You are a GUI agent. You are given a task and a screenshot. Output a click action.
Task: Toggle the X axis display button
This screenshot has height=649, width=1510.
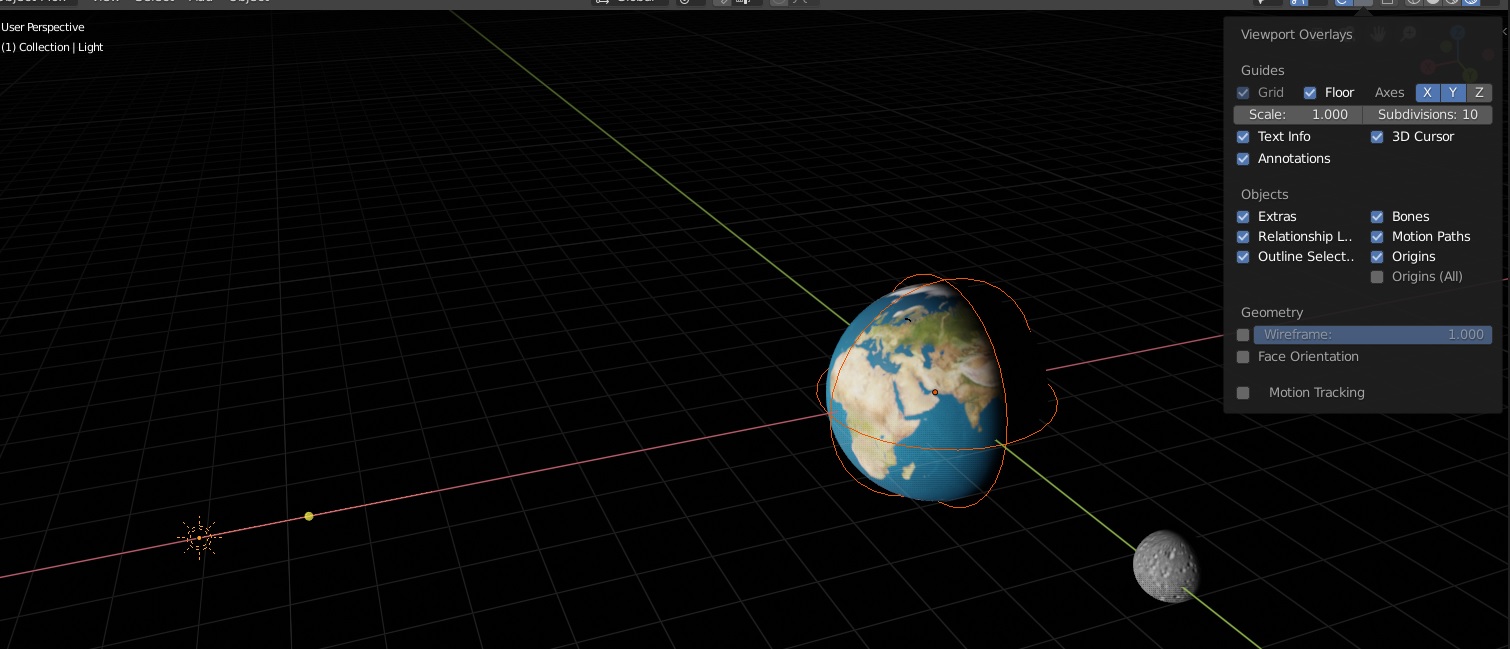[1427, 93]
